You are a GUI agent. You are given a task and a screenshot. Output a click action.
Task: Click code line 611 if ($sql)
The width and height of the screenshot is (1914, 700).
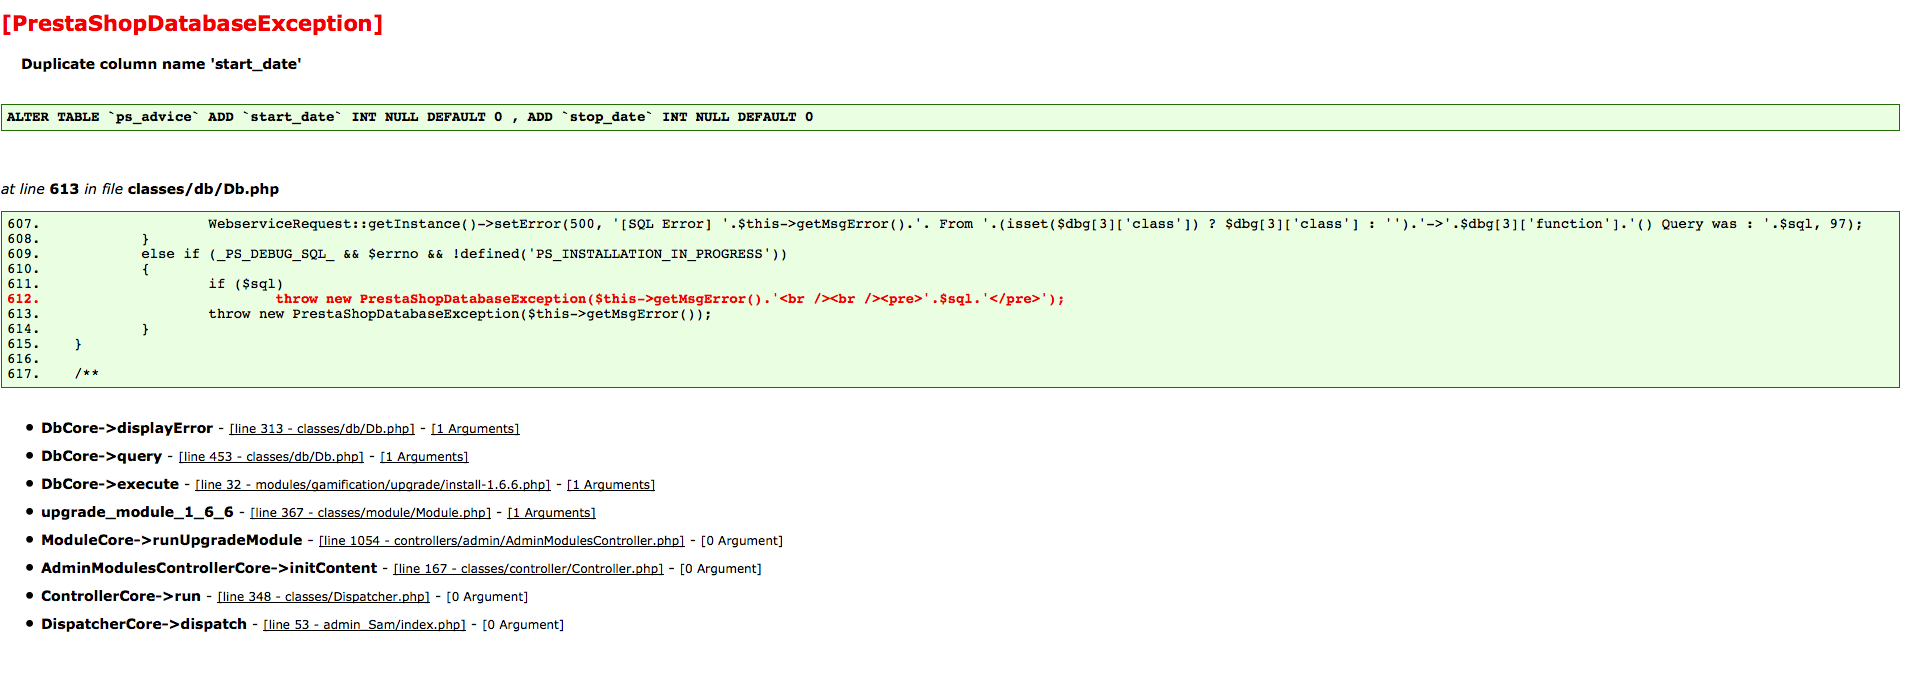click(246, 284)
